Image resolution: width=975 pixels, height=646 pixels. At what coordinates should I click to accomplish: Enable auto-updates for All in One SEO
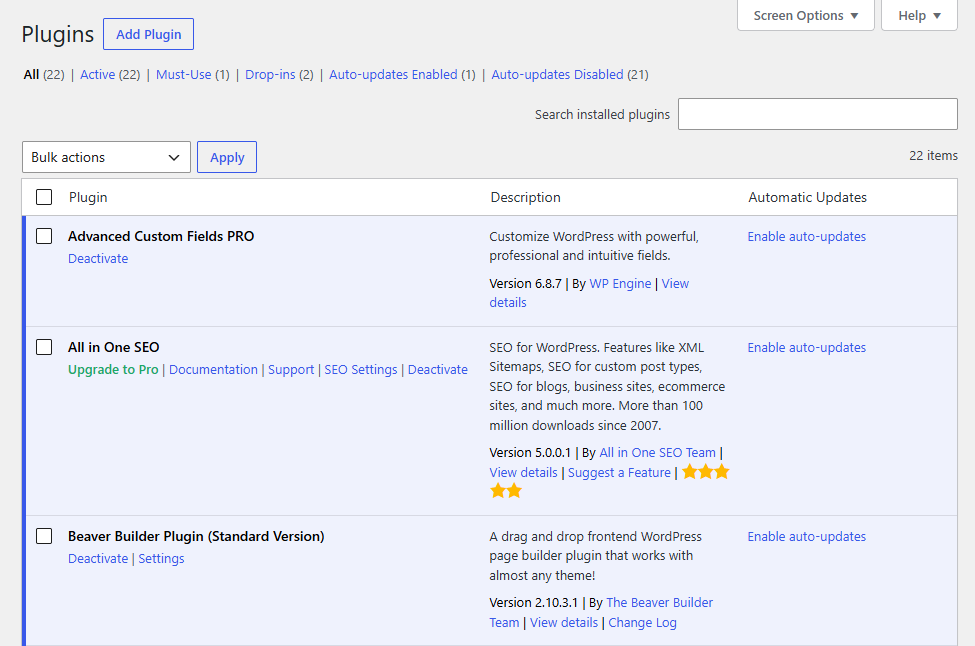(x=806, y=348)
